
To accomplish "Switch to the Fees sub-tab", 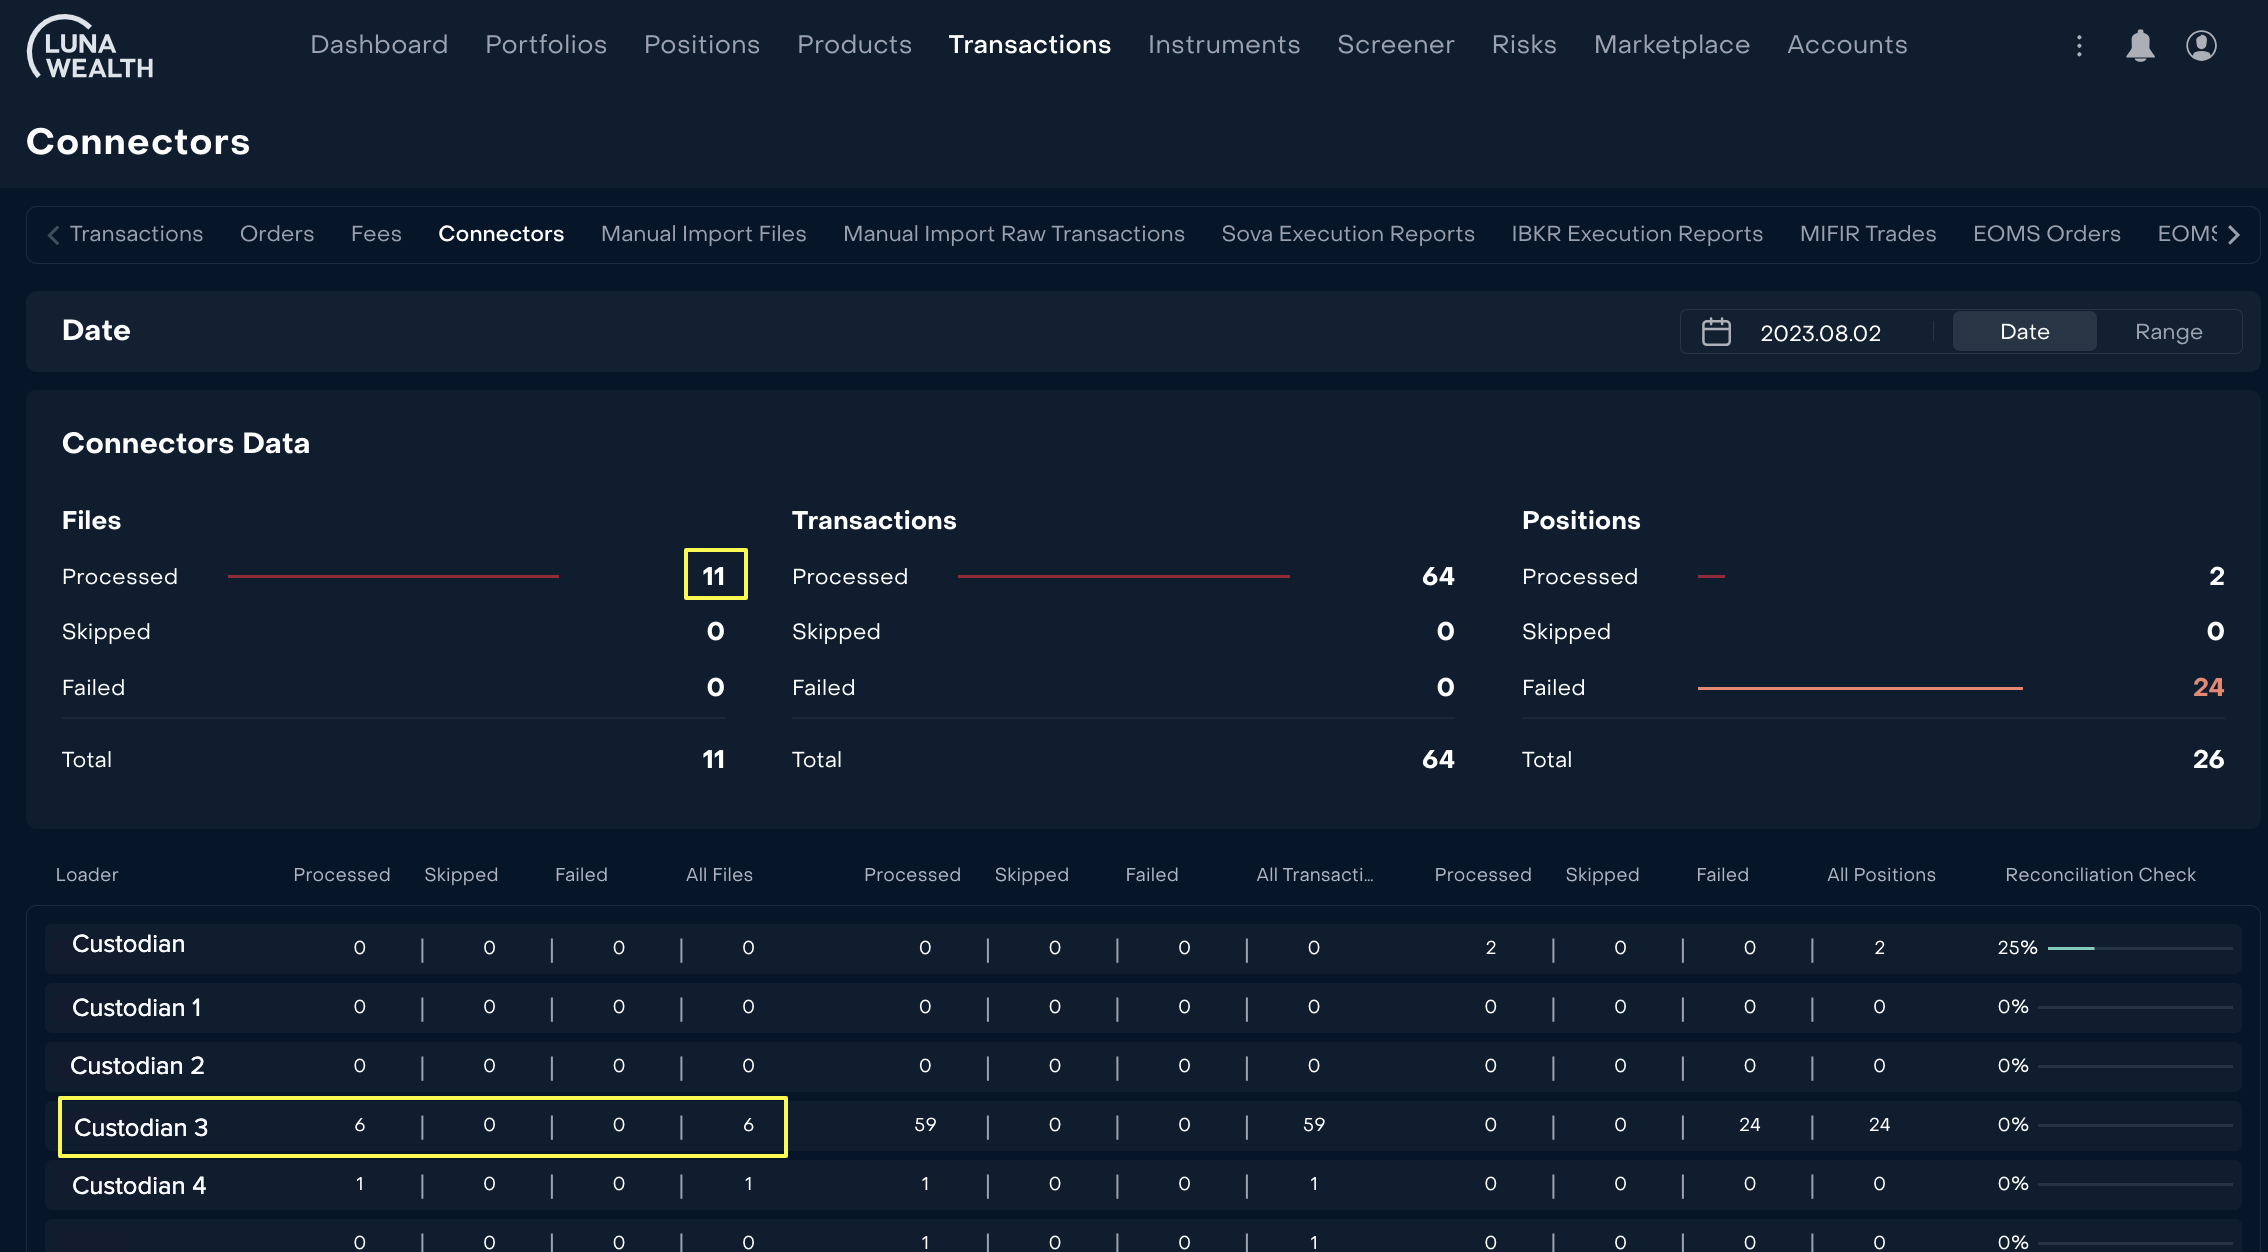I will tap(376, 234).
